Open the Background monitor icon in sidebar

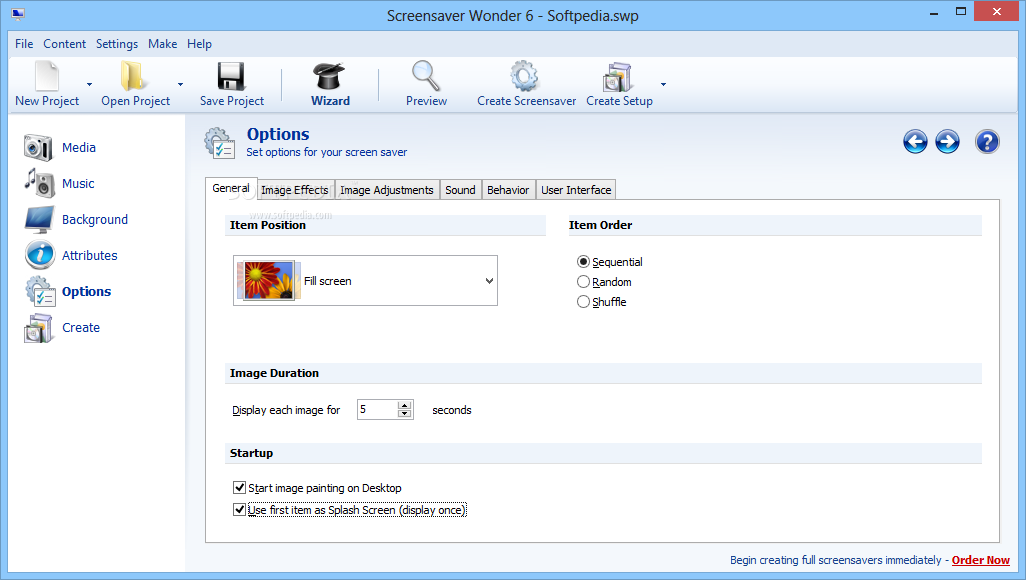point(39,219)
